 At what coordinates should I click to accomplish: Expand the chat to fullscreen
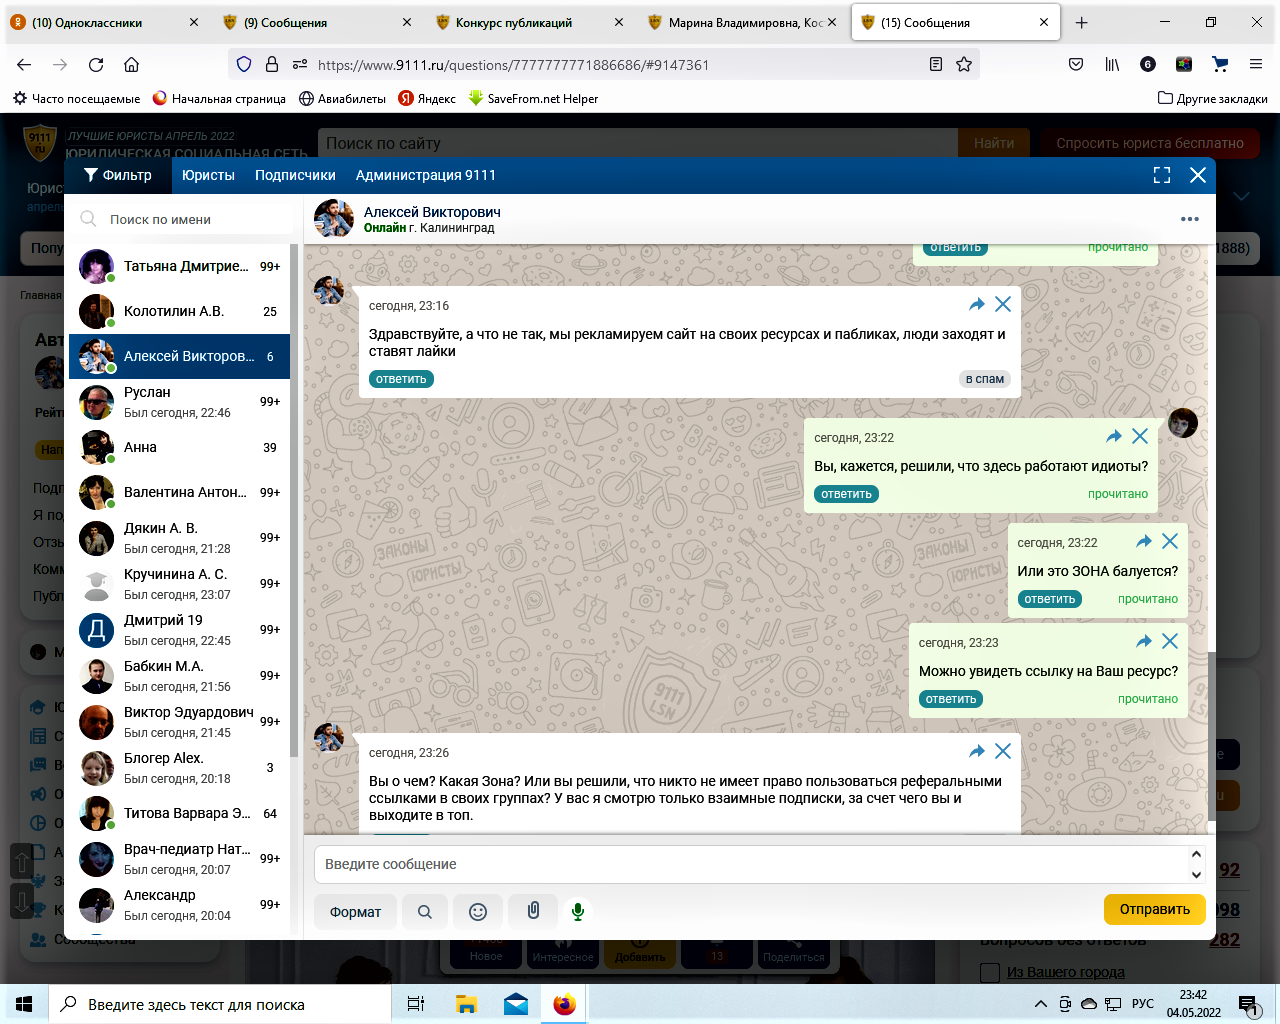[1161, 175]
